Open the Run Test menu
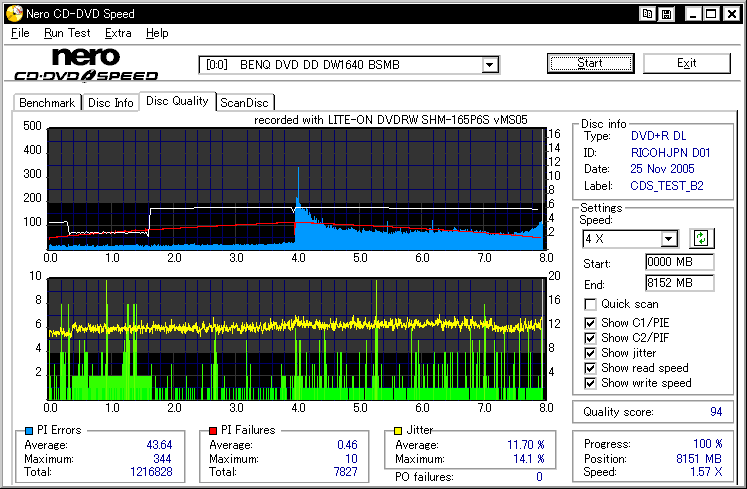This screenshot has width=747, height=489. (x=66, y=33)
